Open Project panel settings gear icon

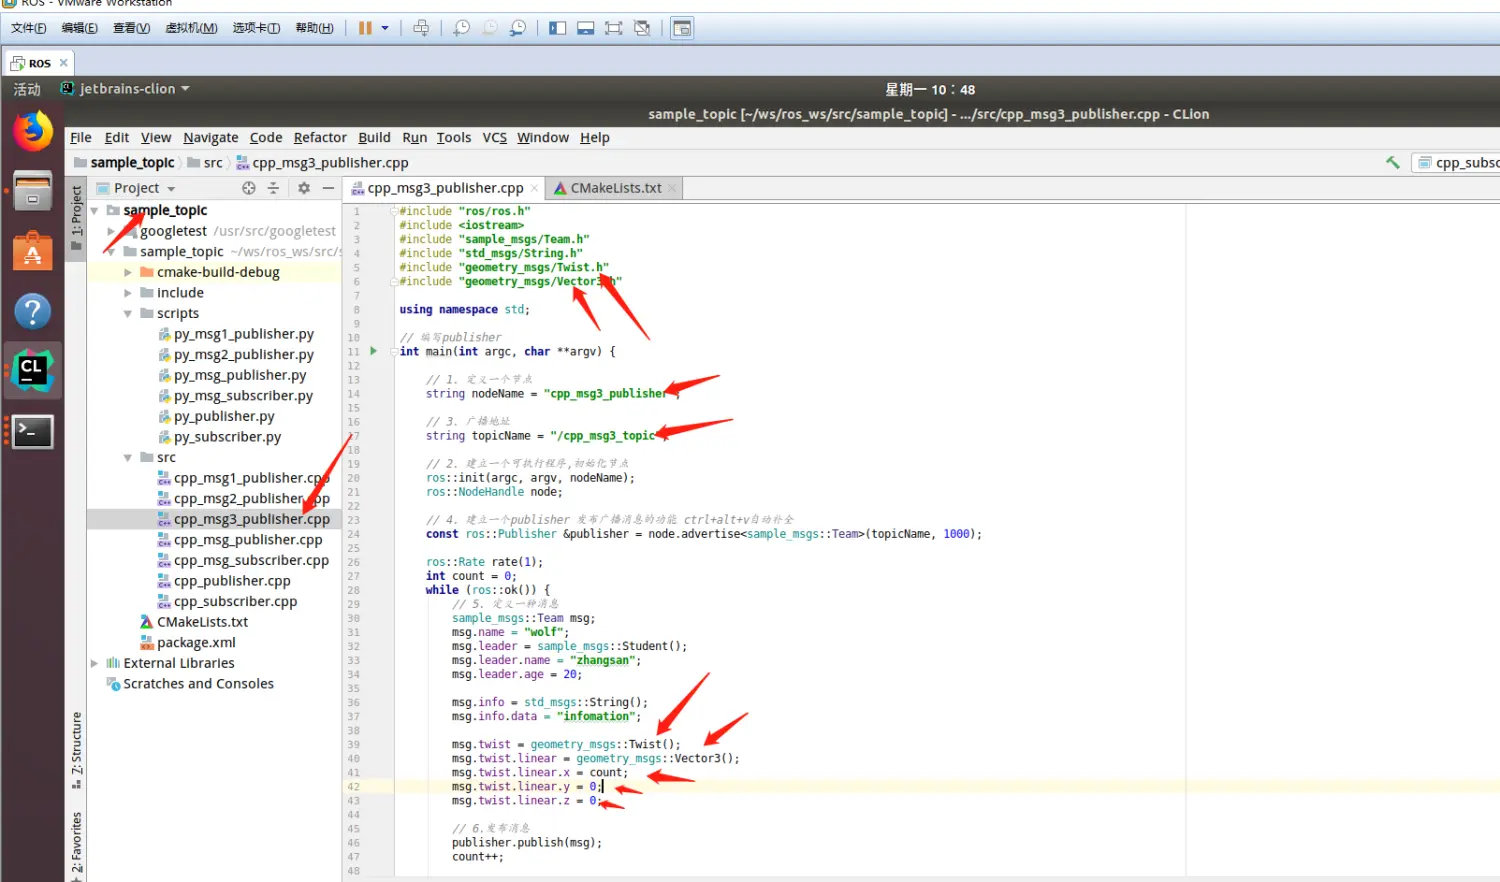coord(304,188)
